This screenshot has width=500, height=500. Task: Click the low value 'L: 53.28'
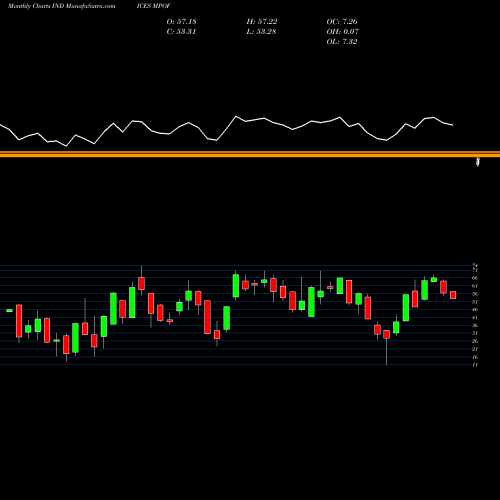coord(261,31)
